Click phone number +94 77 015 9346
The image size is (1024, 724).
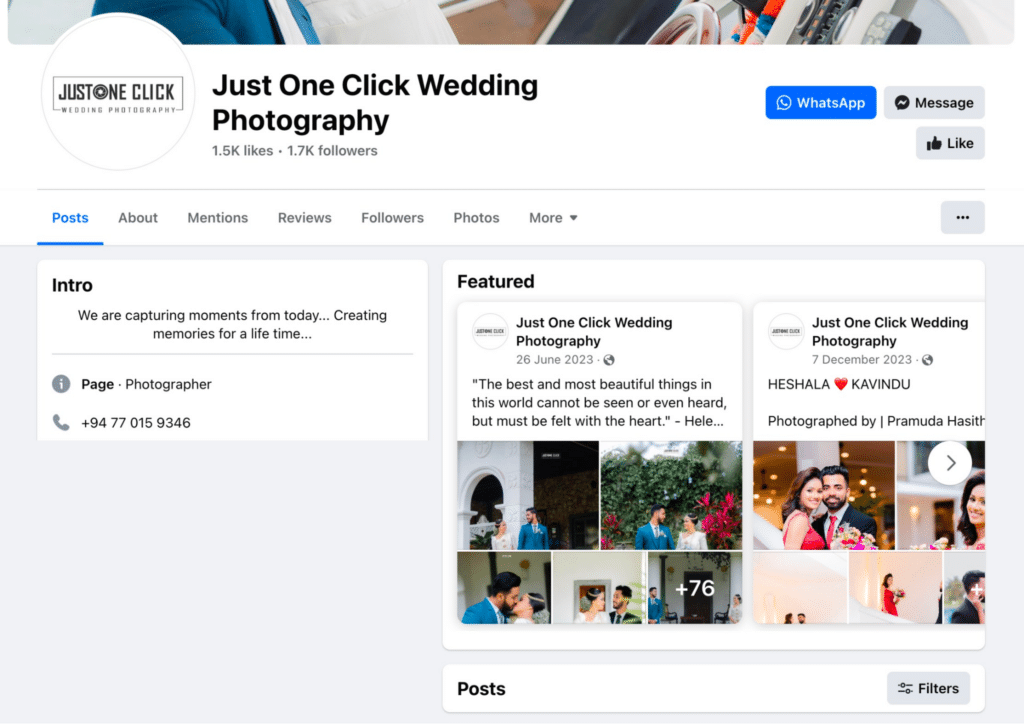click(136, 423)
